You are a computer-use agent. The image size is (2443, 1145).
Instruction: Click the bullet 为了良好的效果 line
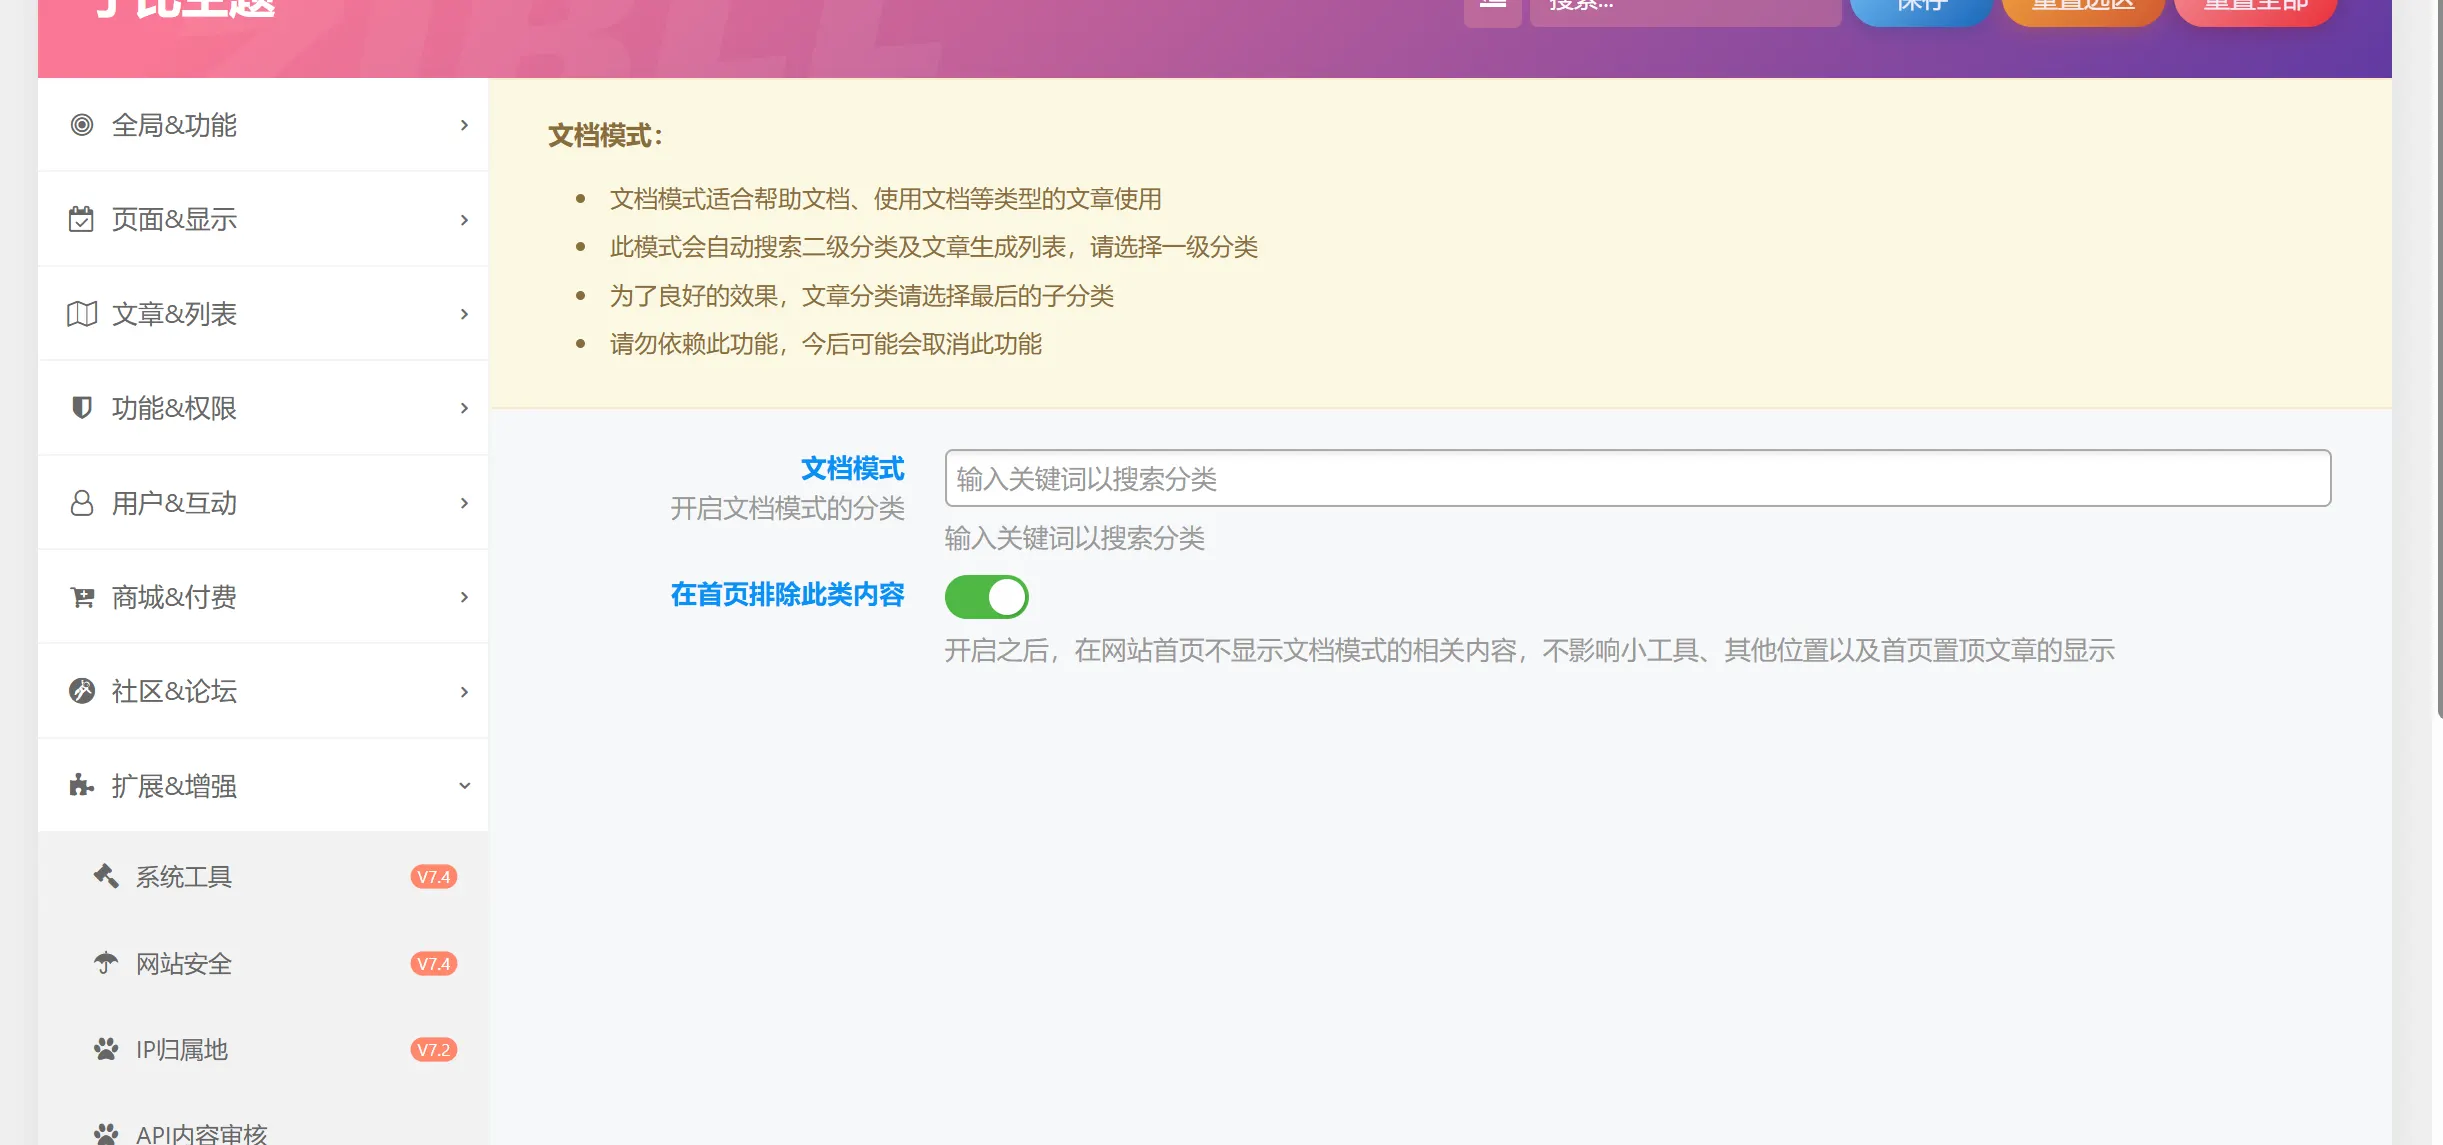coord(861,296)
